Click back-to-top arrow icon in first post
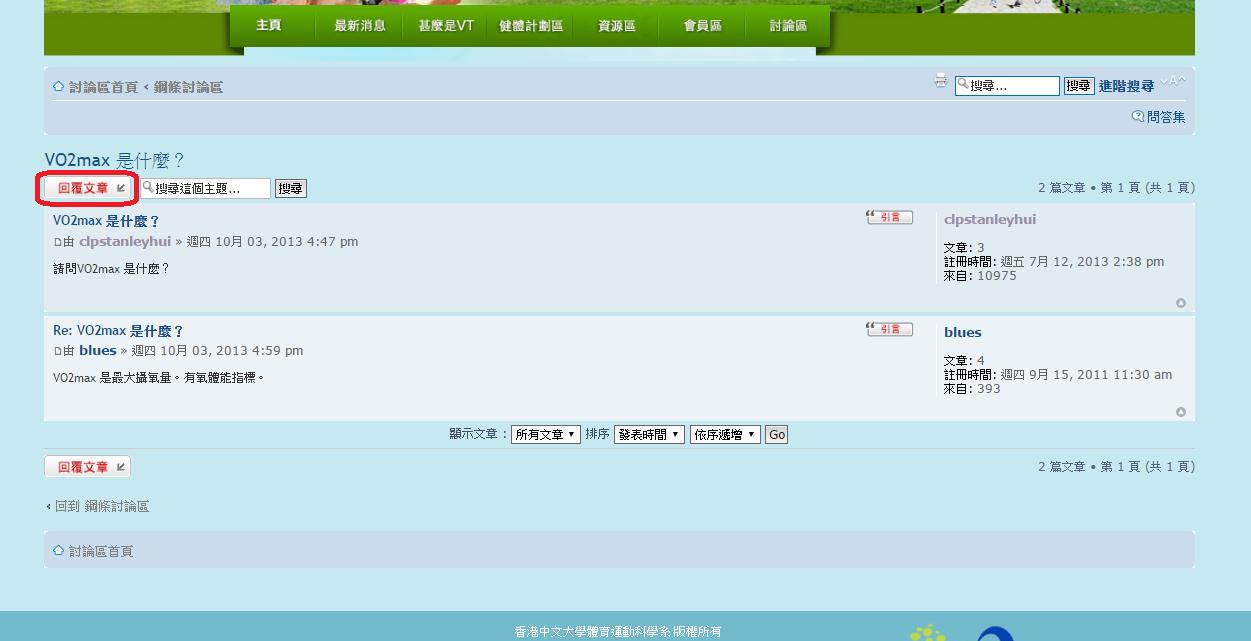This screenshot has height=641, width=1251. click(x=1180, y=303)
